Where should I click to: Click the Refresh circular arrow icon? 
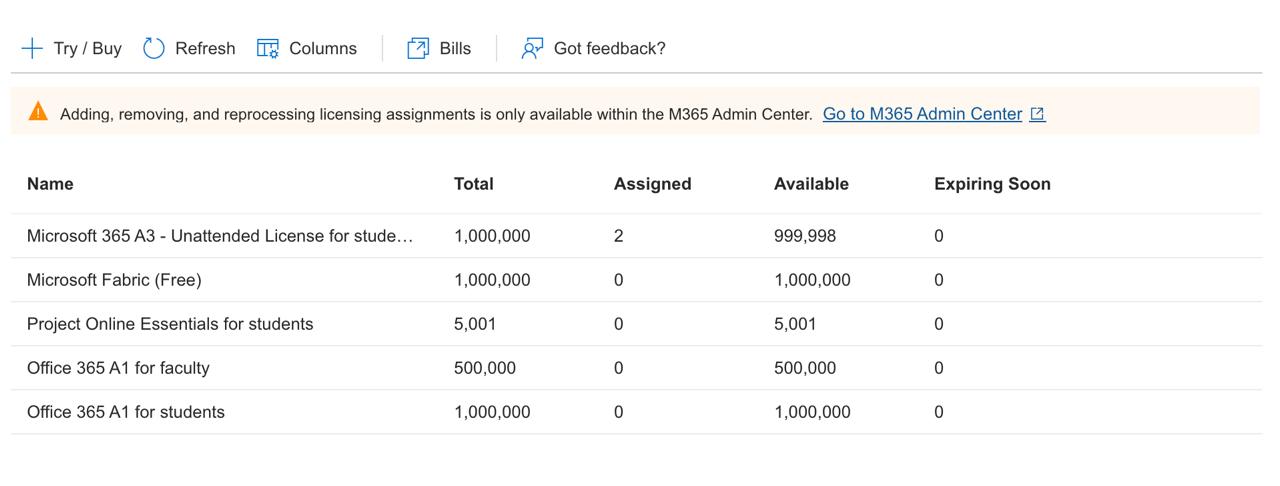pyautogui.click(x=153, y=48)
